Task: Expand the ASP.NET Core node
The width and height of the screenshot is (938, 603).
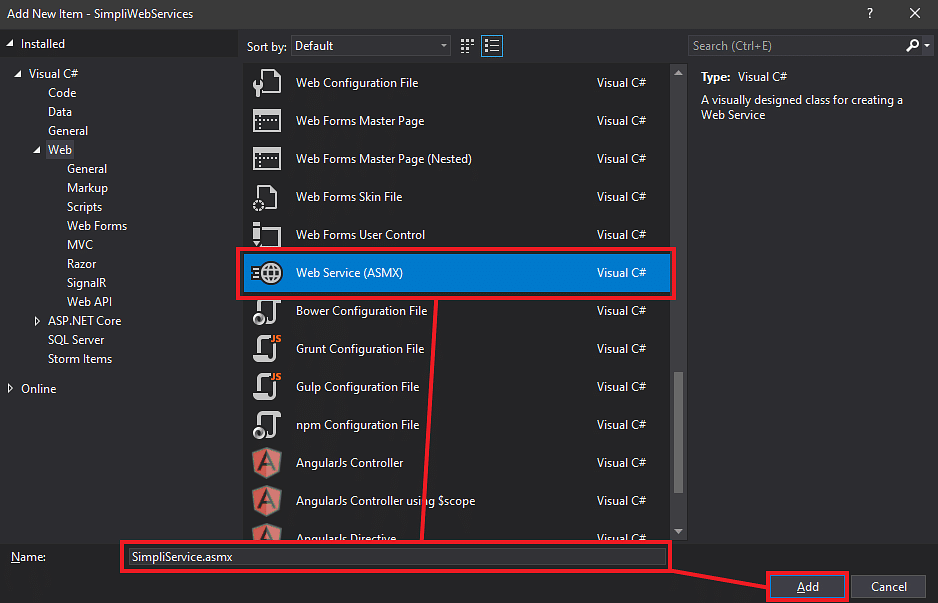Action: (x=37, y=321)
